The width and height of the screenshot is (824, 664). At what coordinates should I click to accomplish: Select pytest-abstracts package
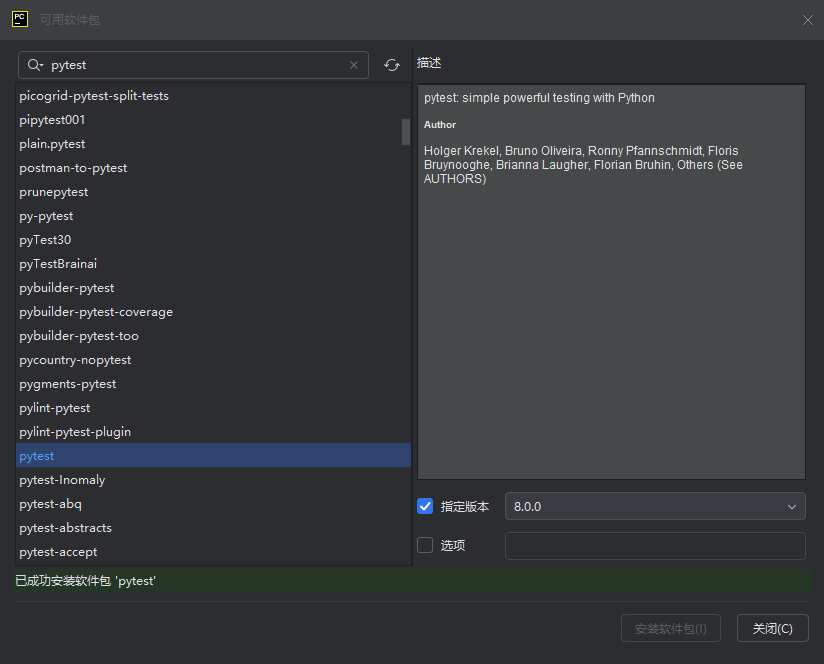(213, 528)
